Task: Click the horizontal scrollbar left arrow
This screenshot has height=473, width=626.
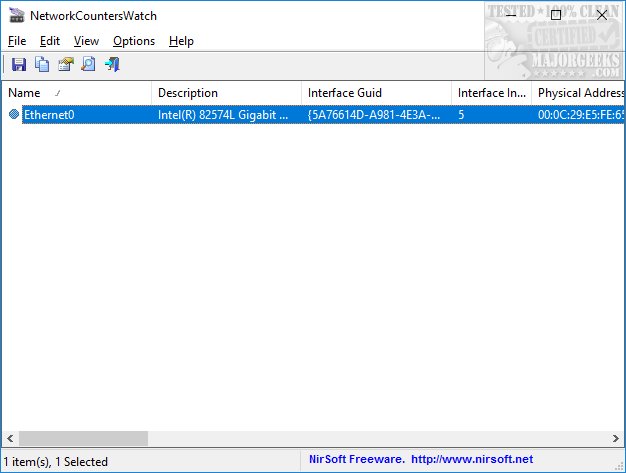Action: [x=10, y=439]
